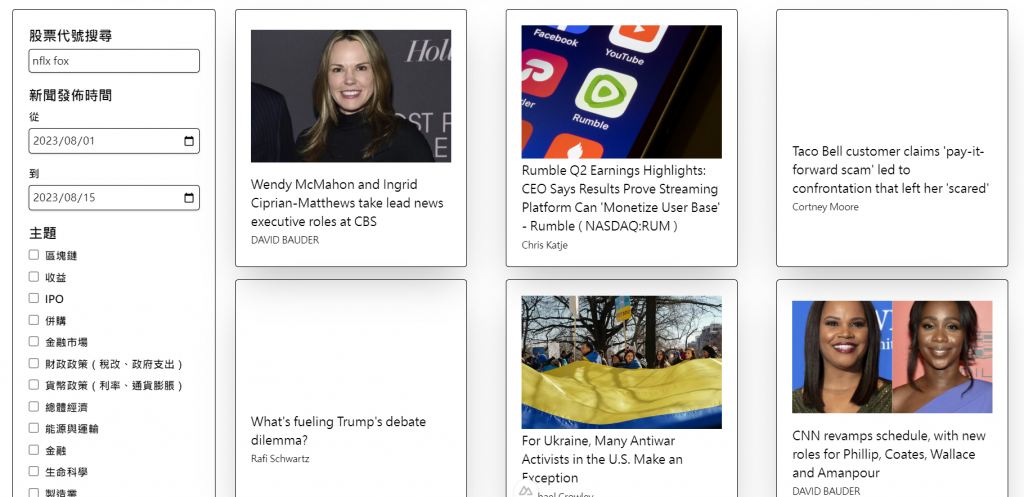Open calendar picker for the 到 end date
Image resolution: width=1024 pixels, height=497 pixels.
189,198
